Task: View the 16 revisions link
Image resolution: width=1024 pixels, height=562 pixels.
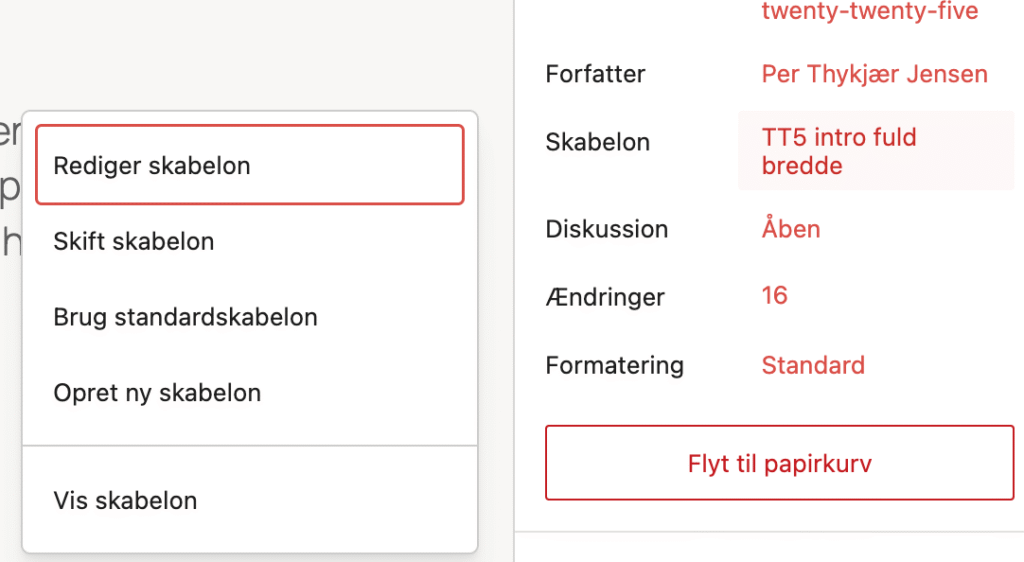Action: [775, 296]
